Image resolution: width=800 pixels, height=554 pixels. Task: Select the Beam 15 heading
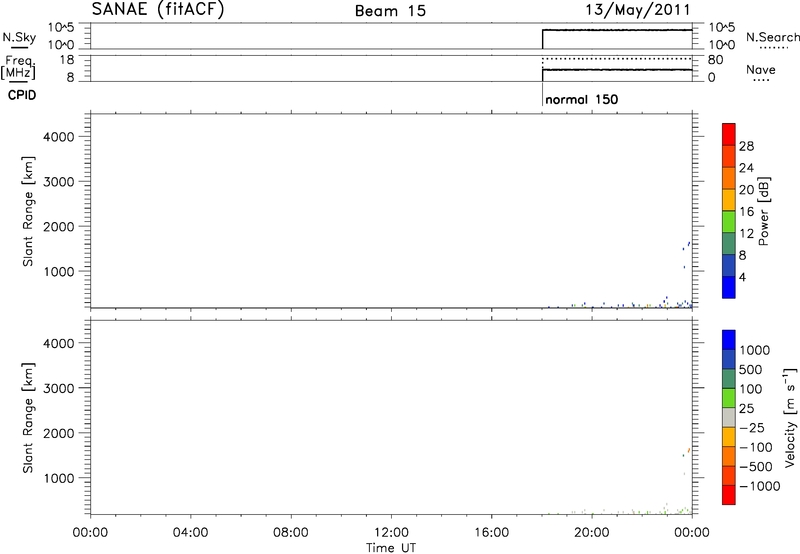[x=390, y=11]
